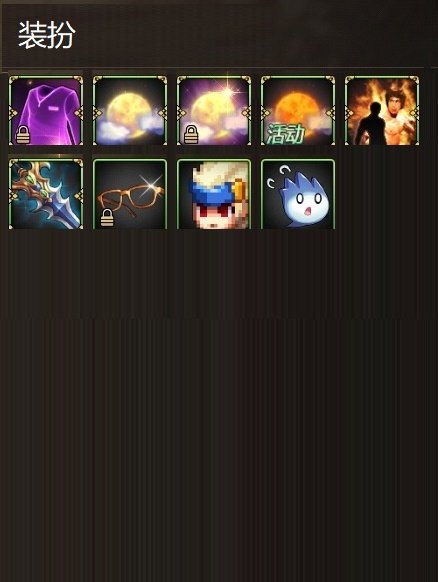Select the purple shirt costume item
Viewport: 438px width, 582px height.
[x=46, y=111]
